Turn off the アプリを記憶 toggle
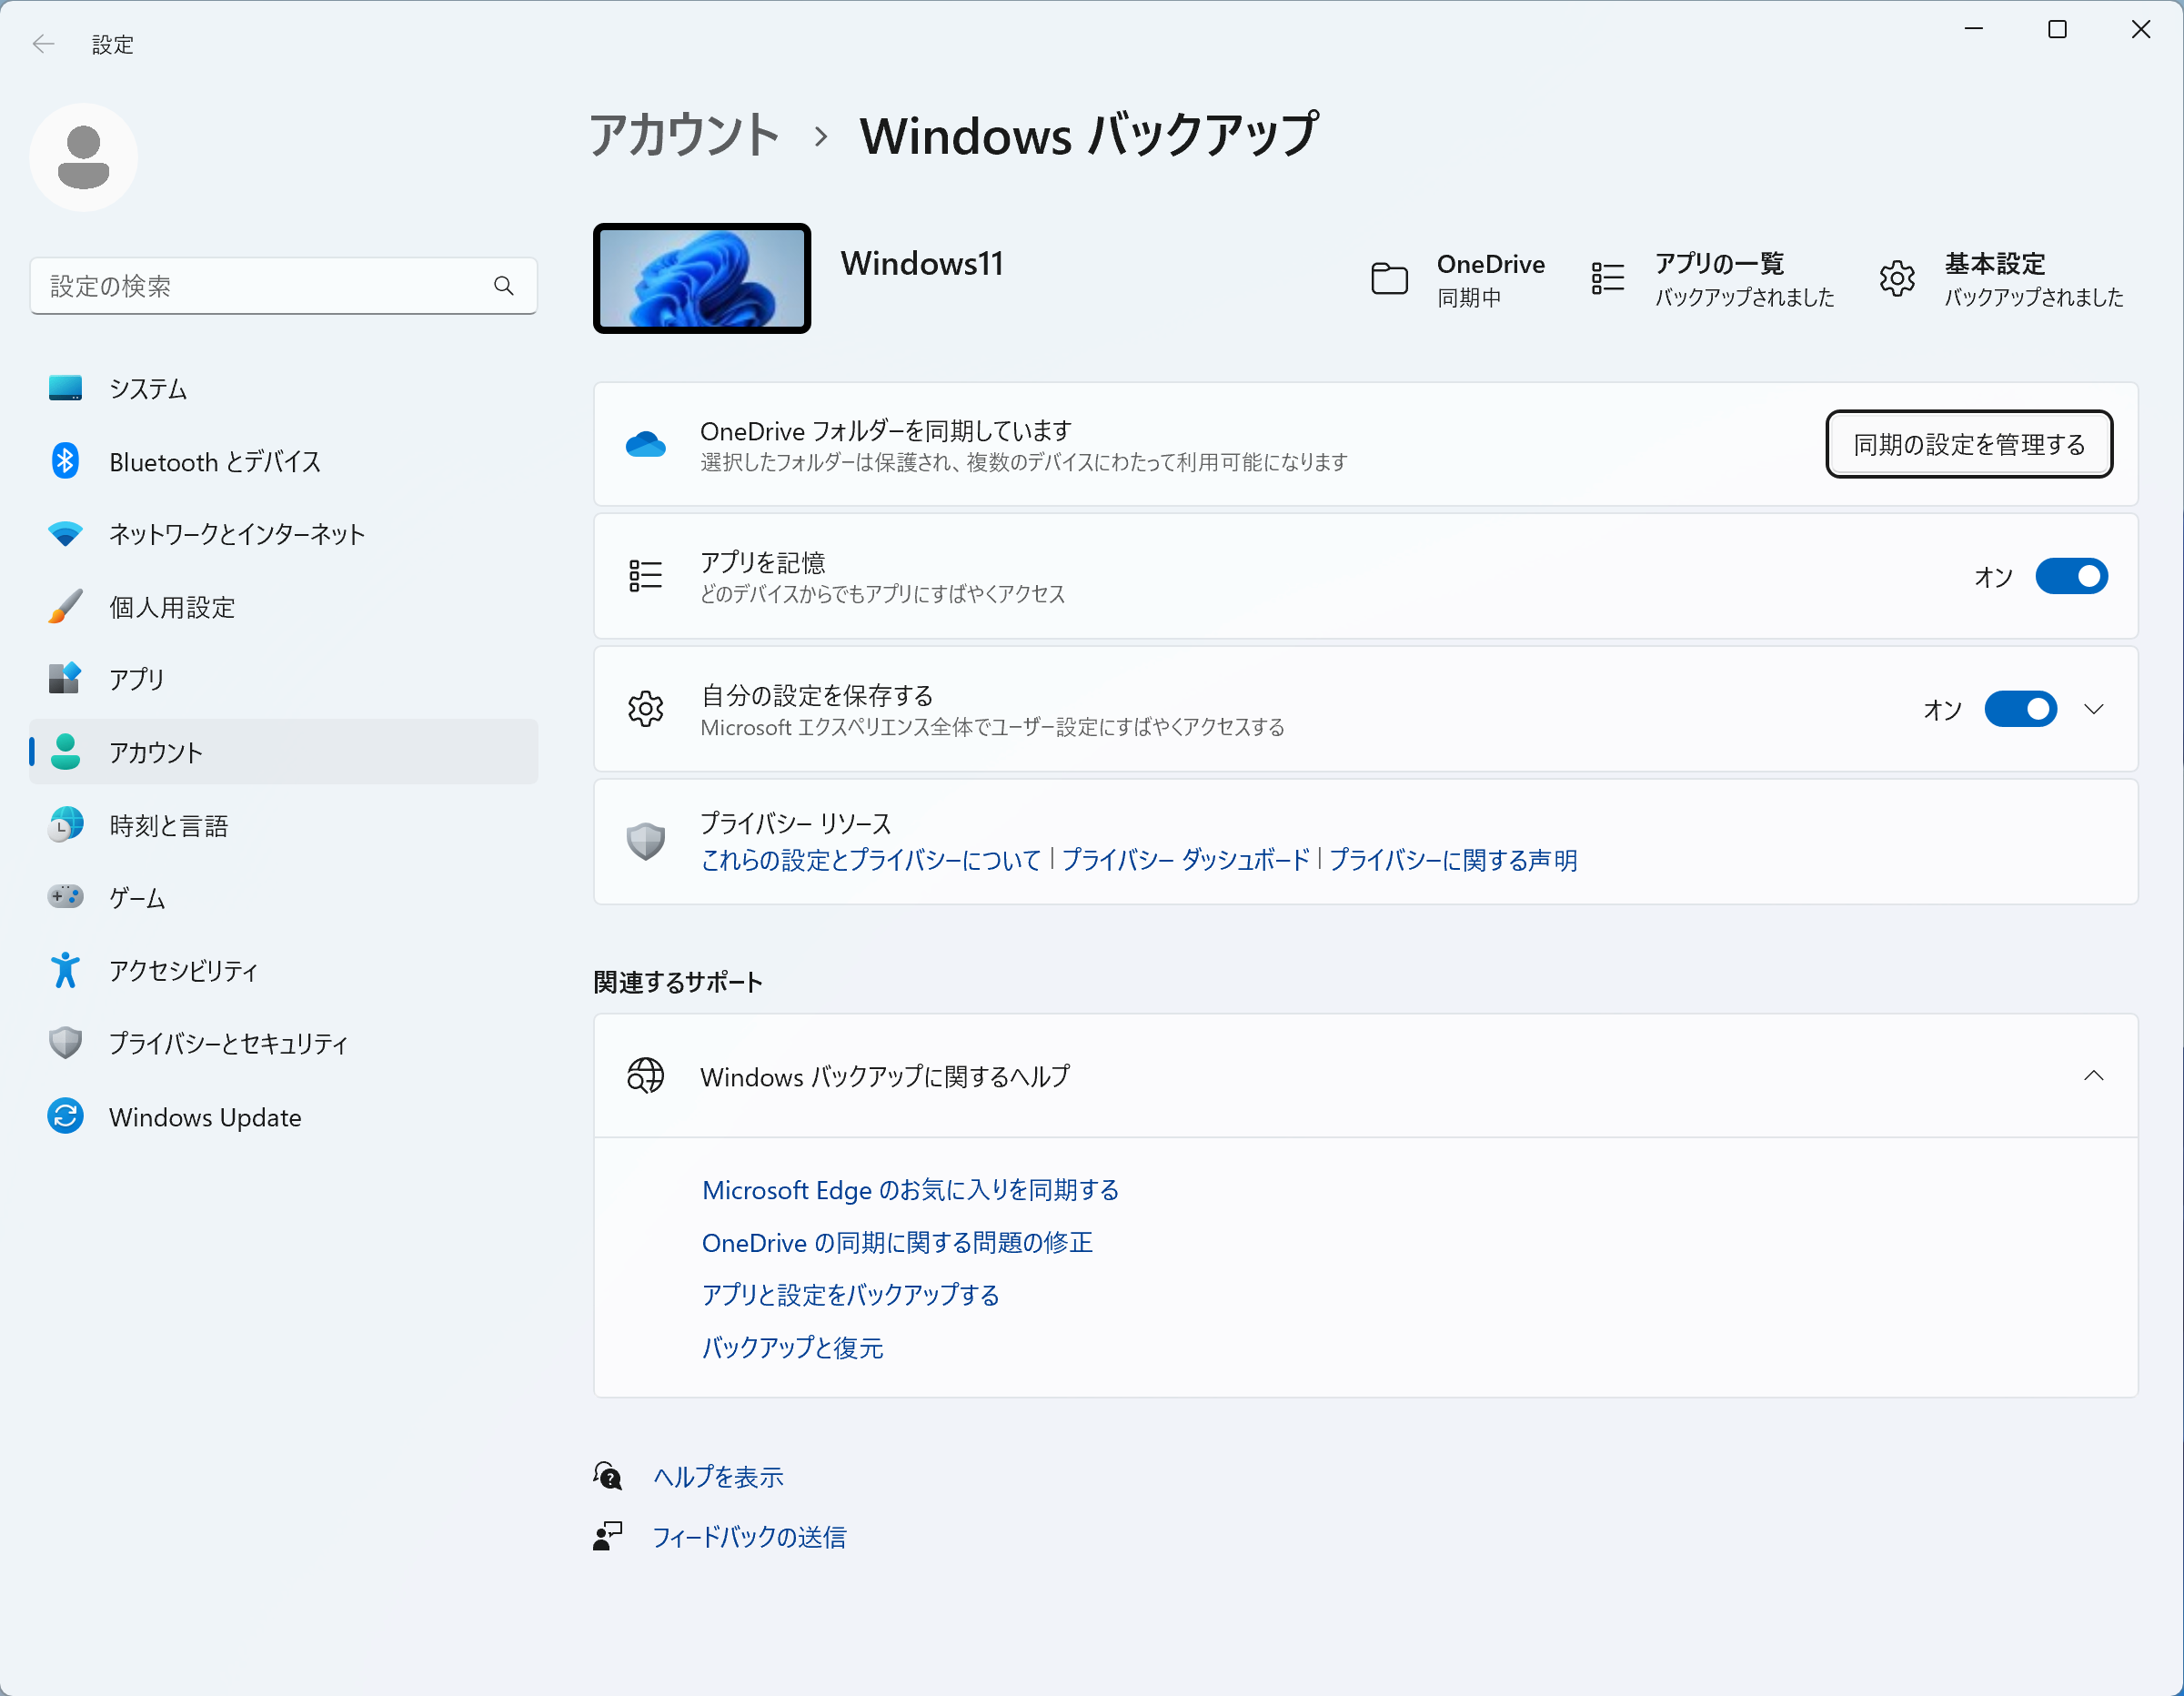Screen dimensions: 2184x1696 pos(2071,576)
